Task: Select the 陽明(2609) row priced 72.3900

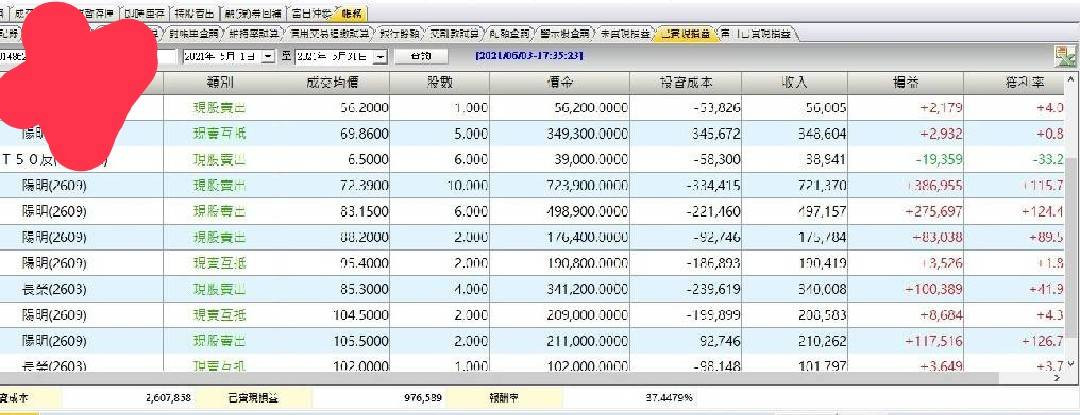Action: point(532,186)
